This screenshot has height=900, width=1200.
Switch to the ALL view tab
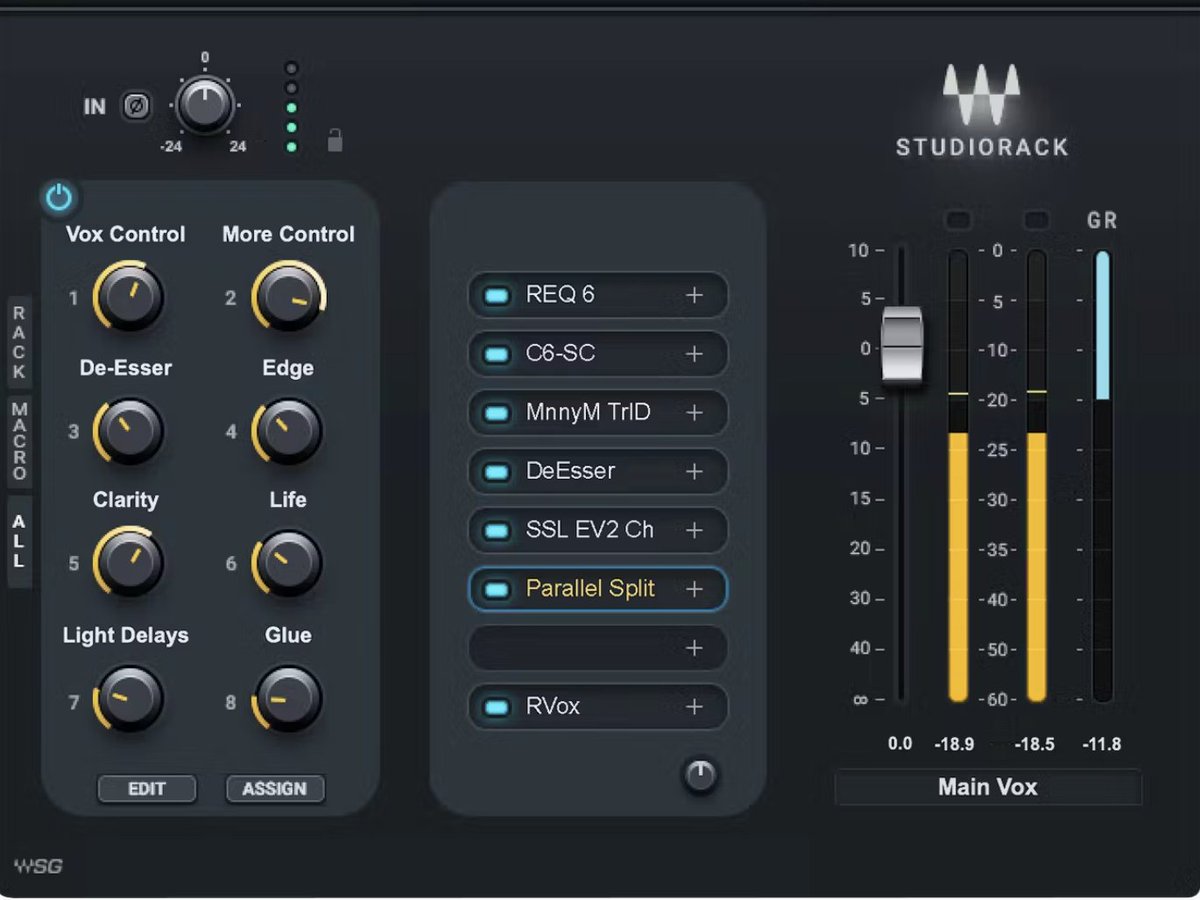19,541
